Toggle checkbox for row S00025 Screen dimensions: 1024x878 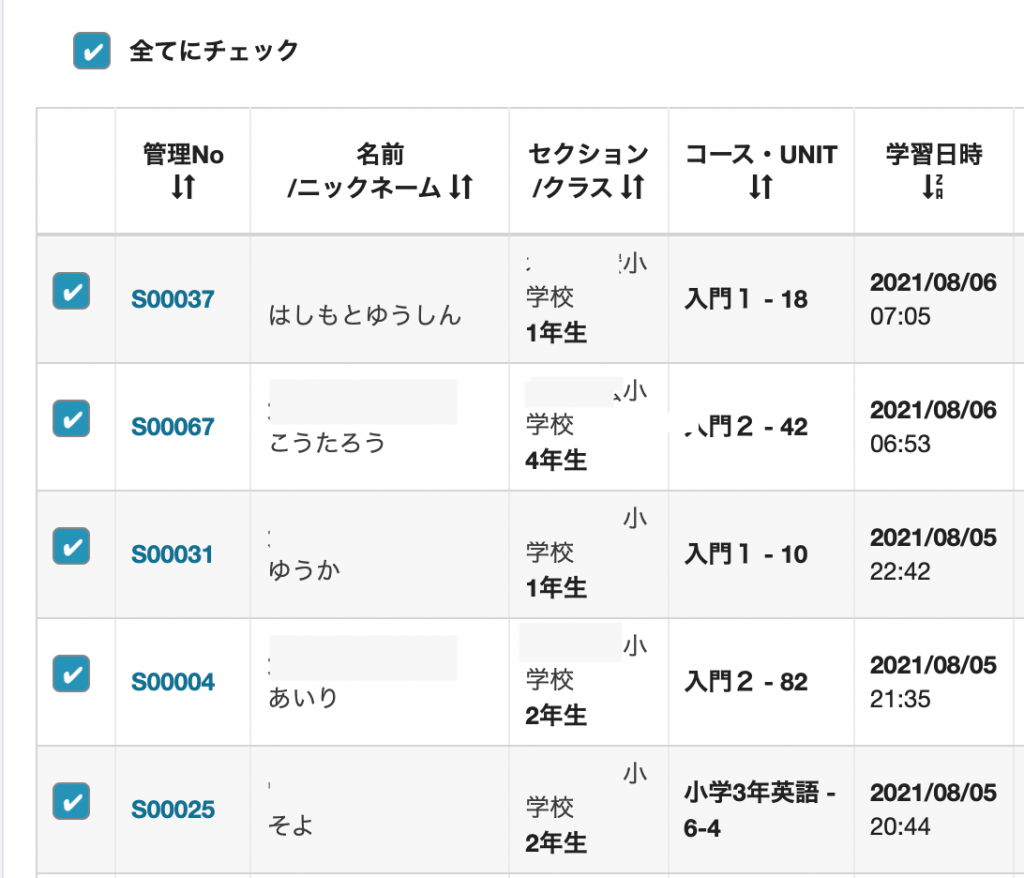point(71,801)
